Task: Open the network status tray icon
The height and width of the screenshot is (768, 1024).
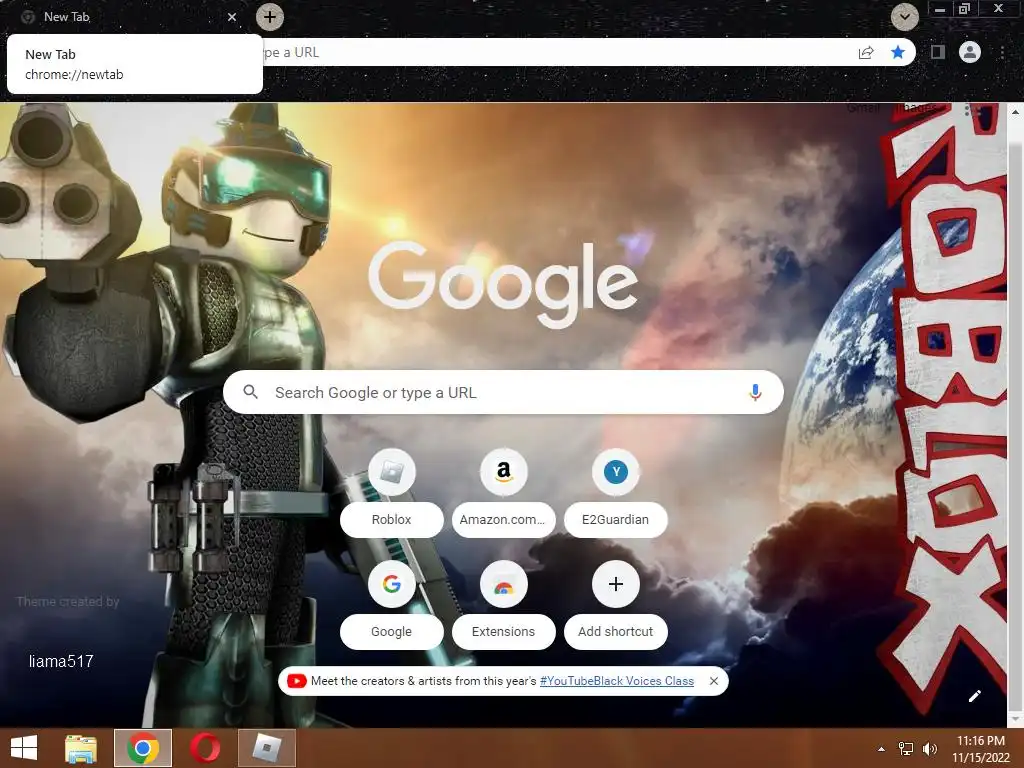Action: click(x=906, y=749)
